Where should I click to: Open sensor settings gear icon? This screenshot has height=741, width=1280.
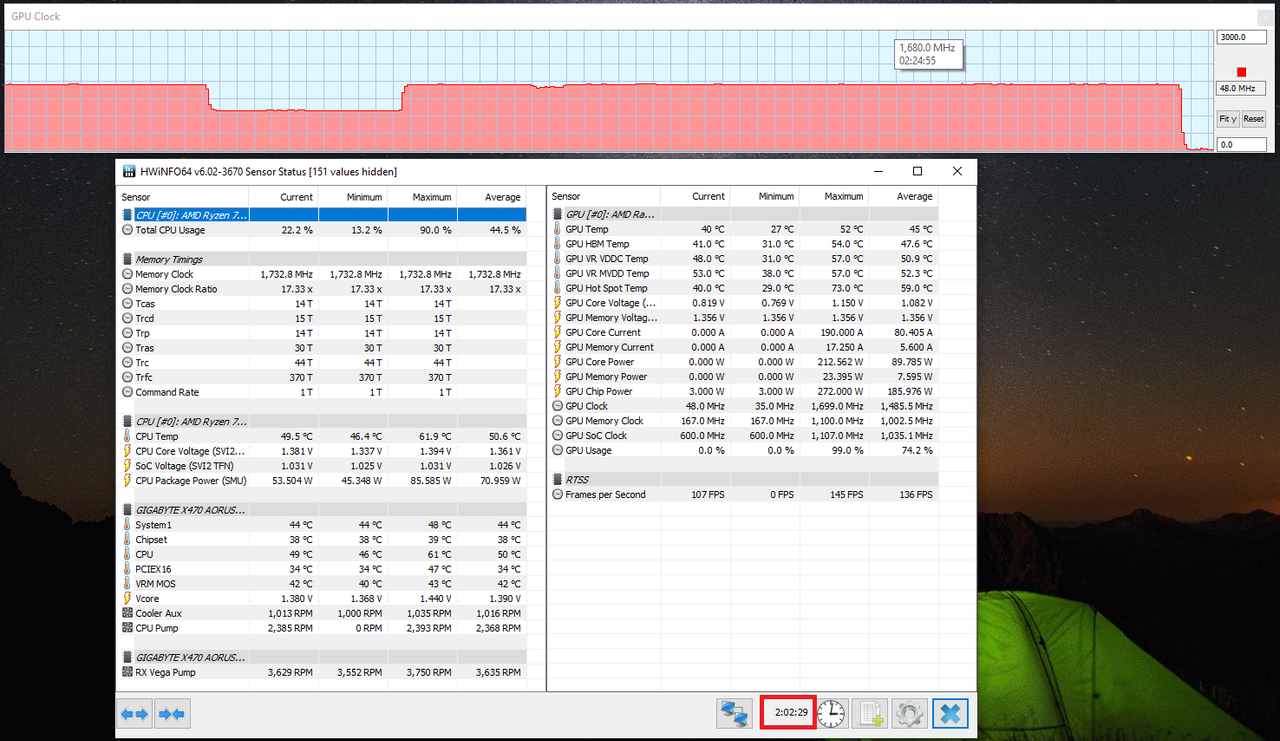coord(909,713)
